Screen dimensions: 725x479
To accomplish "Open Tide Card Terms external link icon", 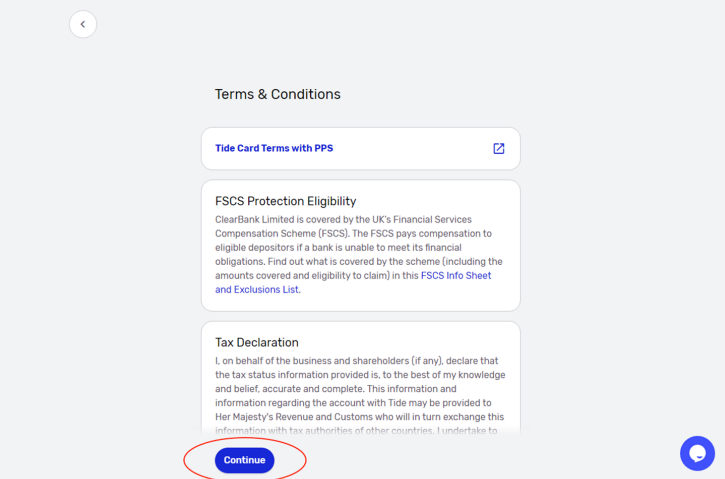I will tap(498, 148).
